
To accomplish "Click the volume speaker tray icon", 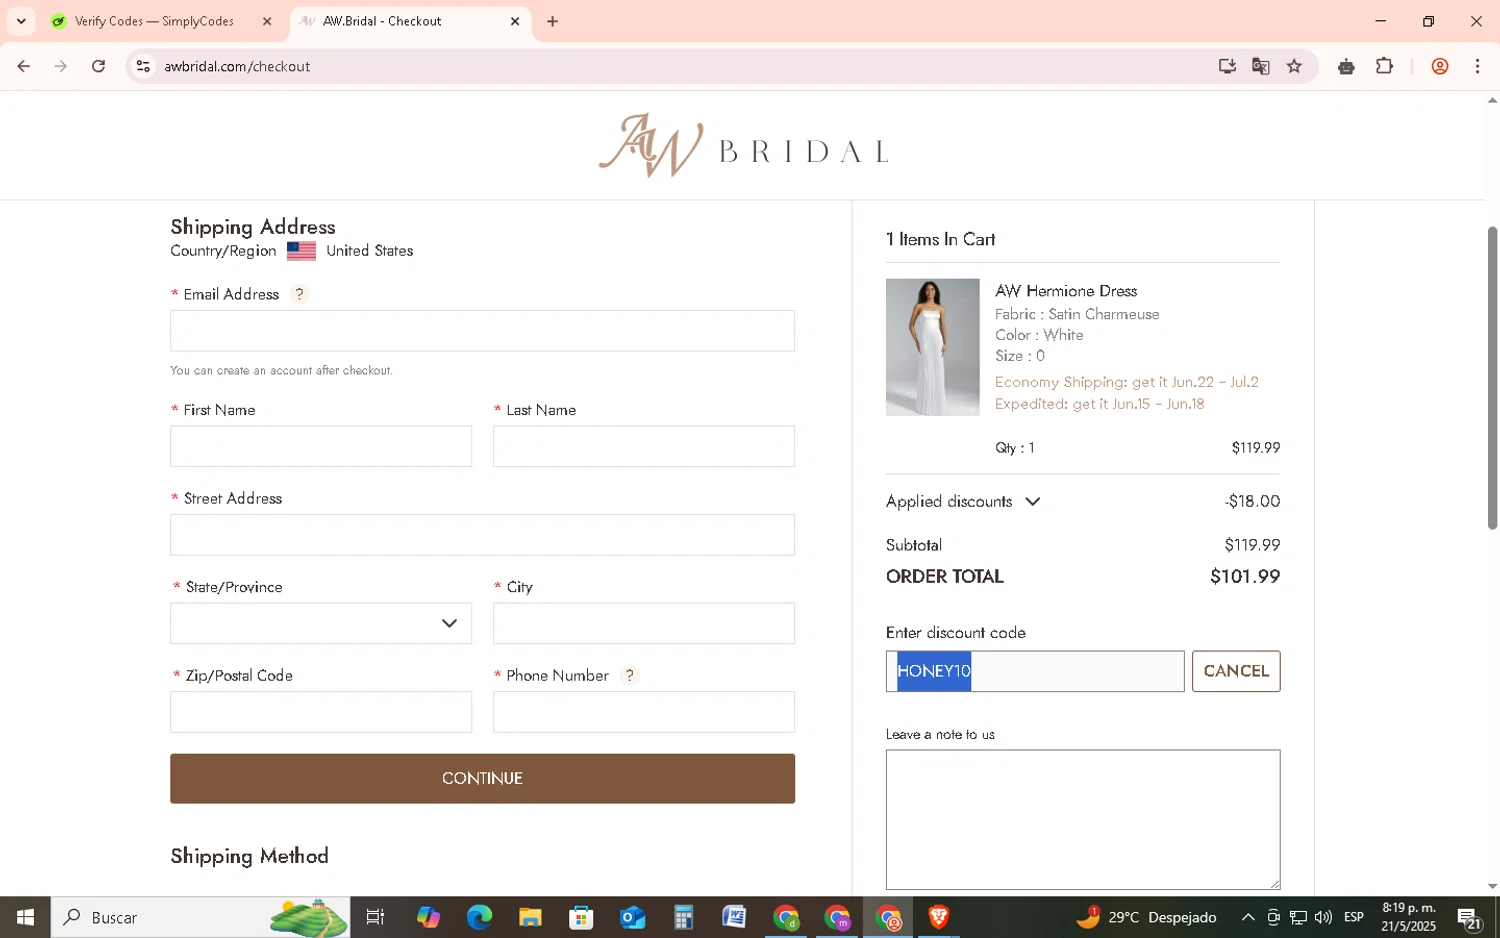I will pyautogui.click(x=1323, y=917).
